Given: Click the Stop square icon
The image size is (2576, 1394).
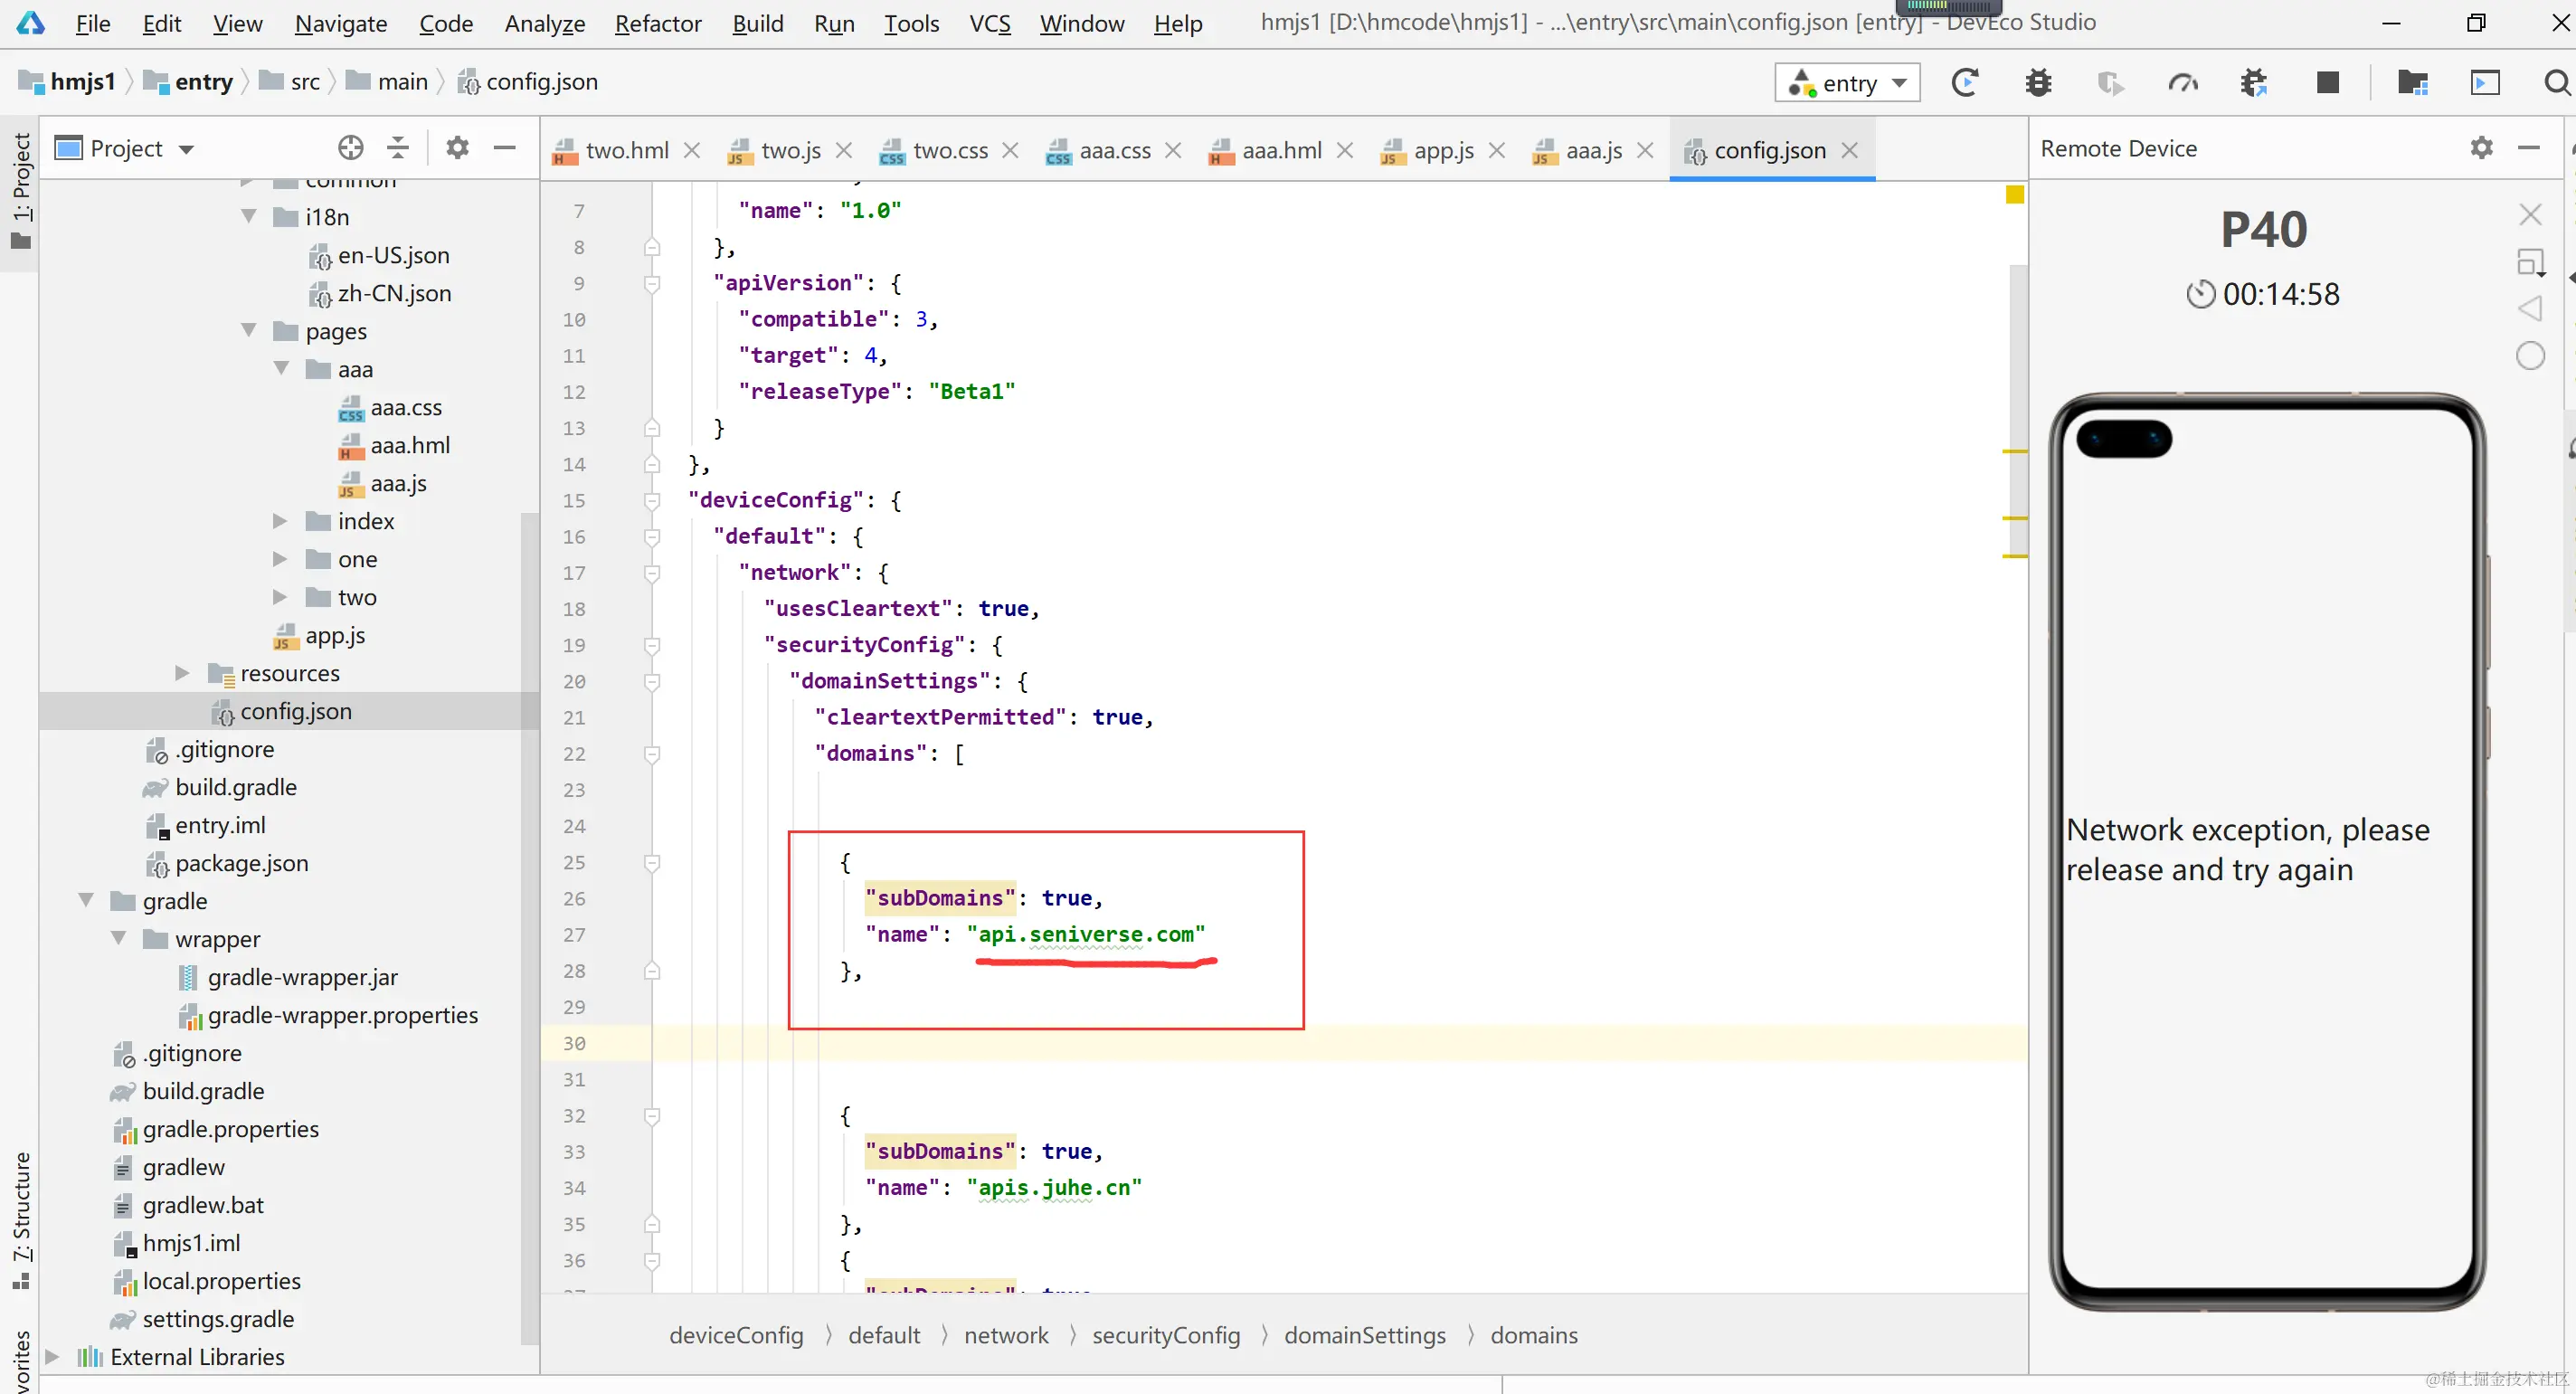Looking at the screenshot, I should tap(2328, 82).
